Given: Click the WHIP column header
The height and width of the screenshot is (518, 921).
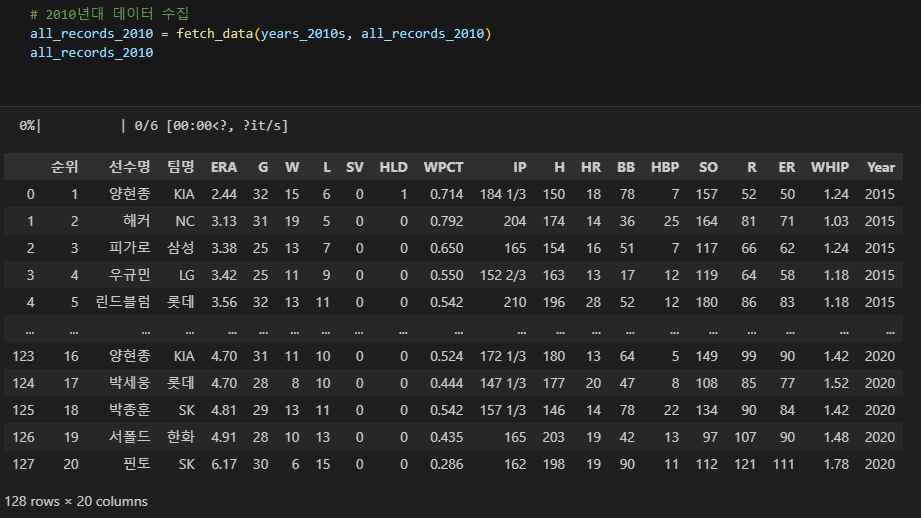Looking at the screenshot, I should tap(829, 167).
